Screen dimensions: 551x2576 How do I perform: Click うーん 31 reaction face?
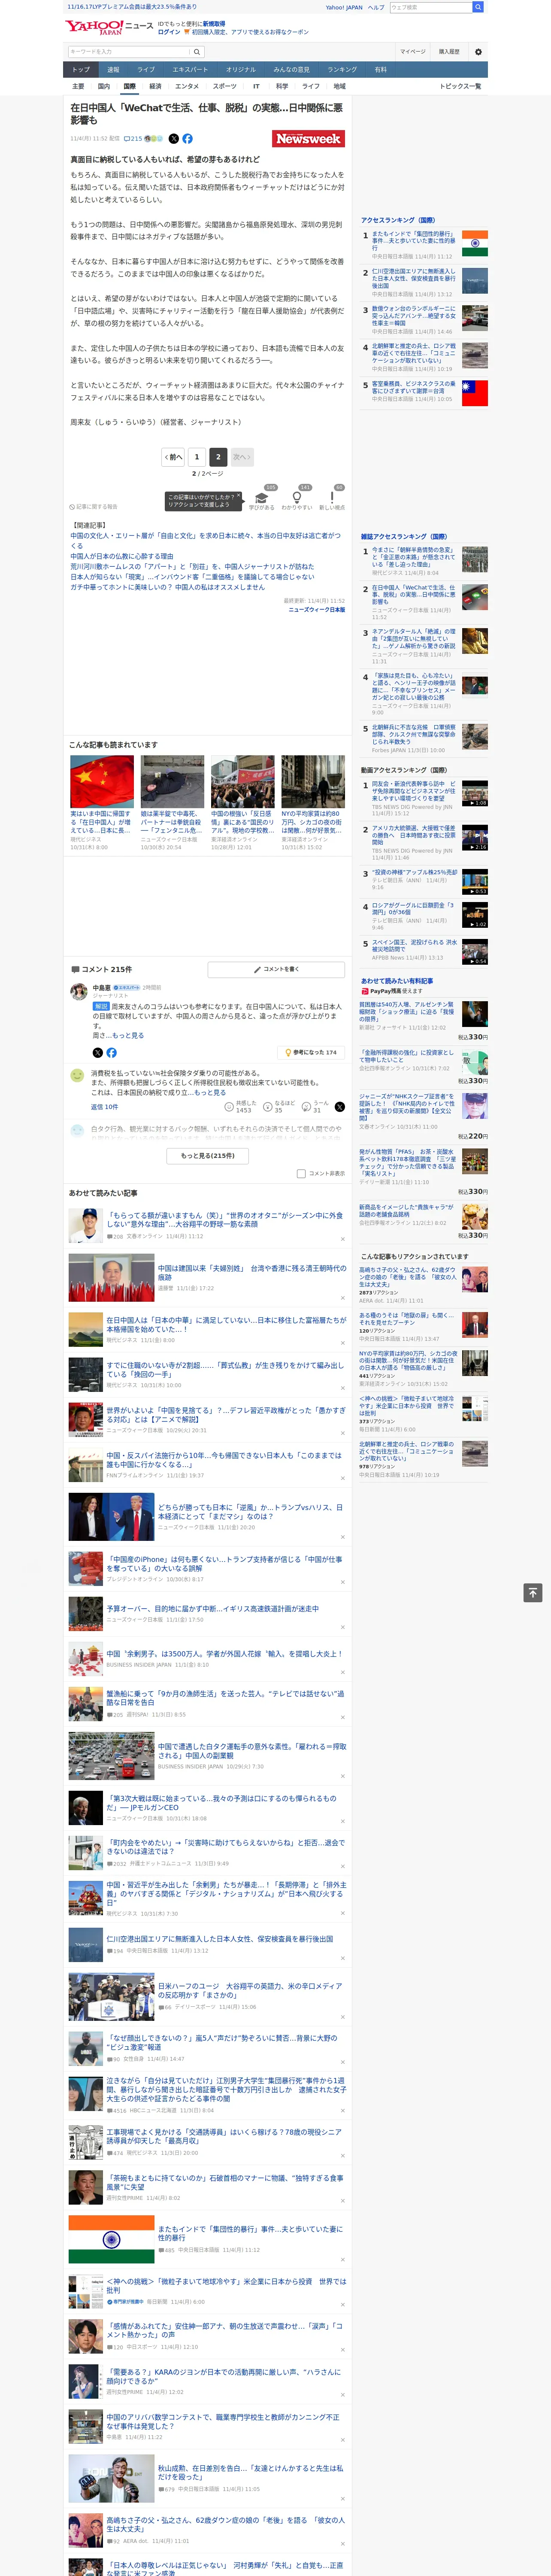(315, 1107)
